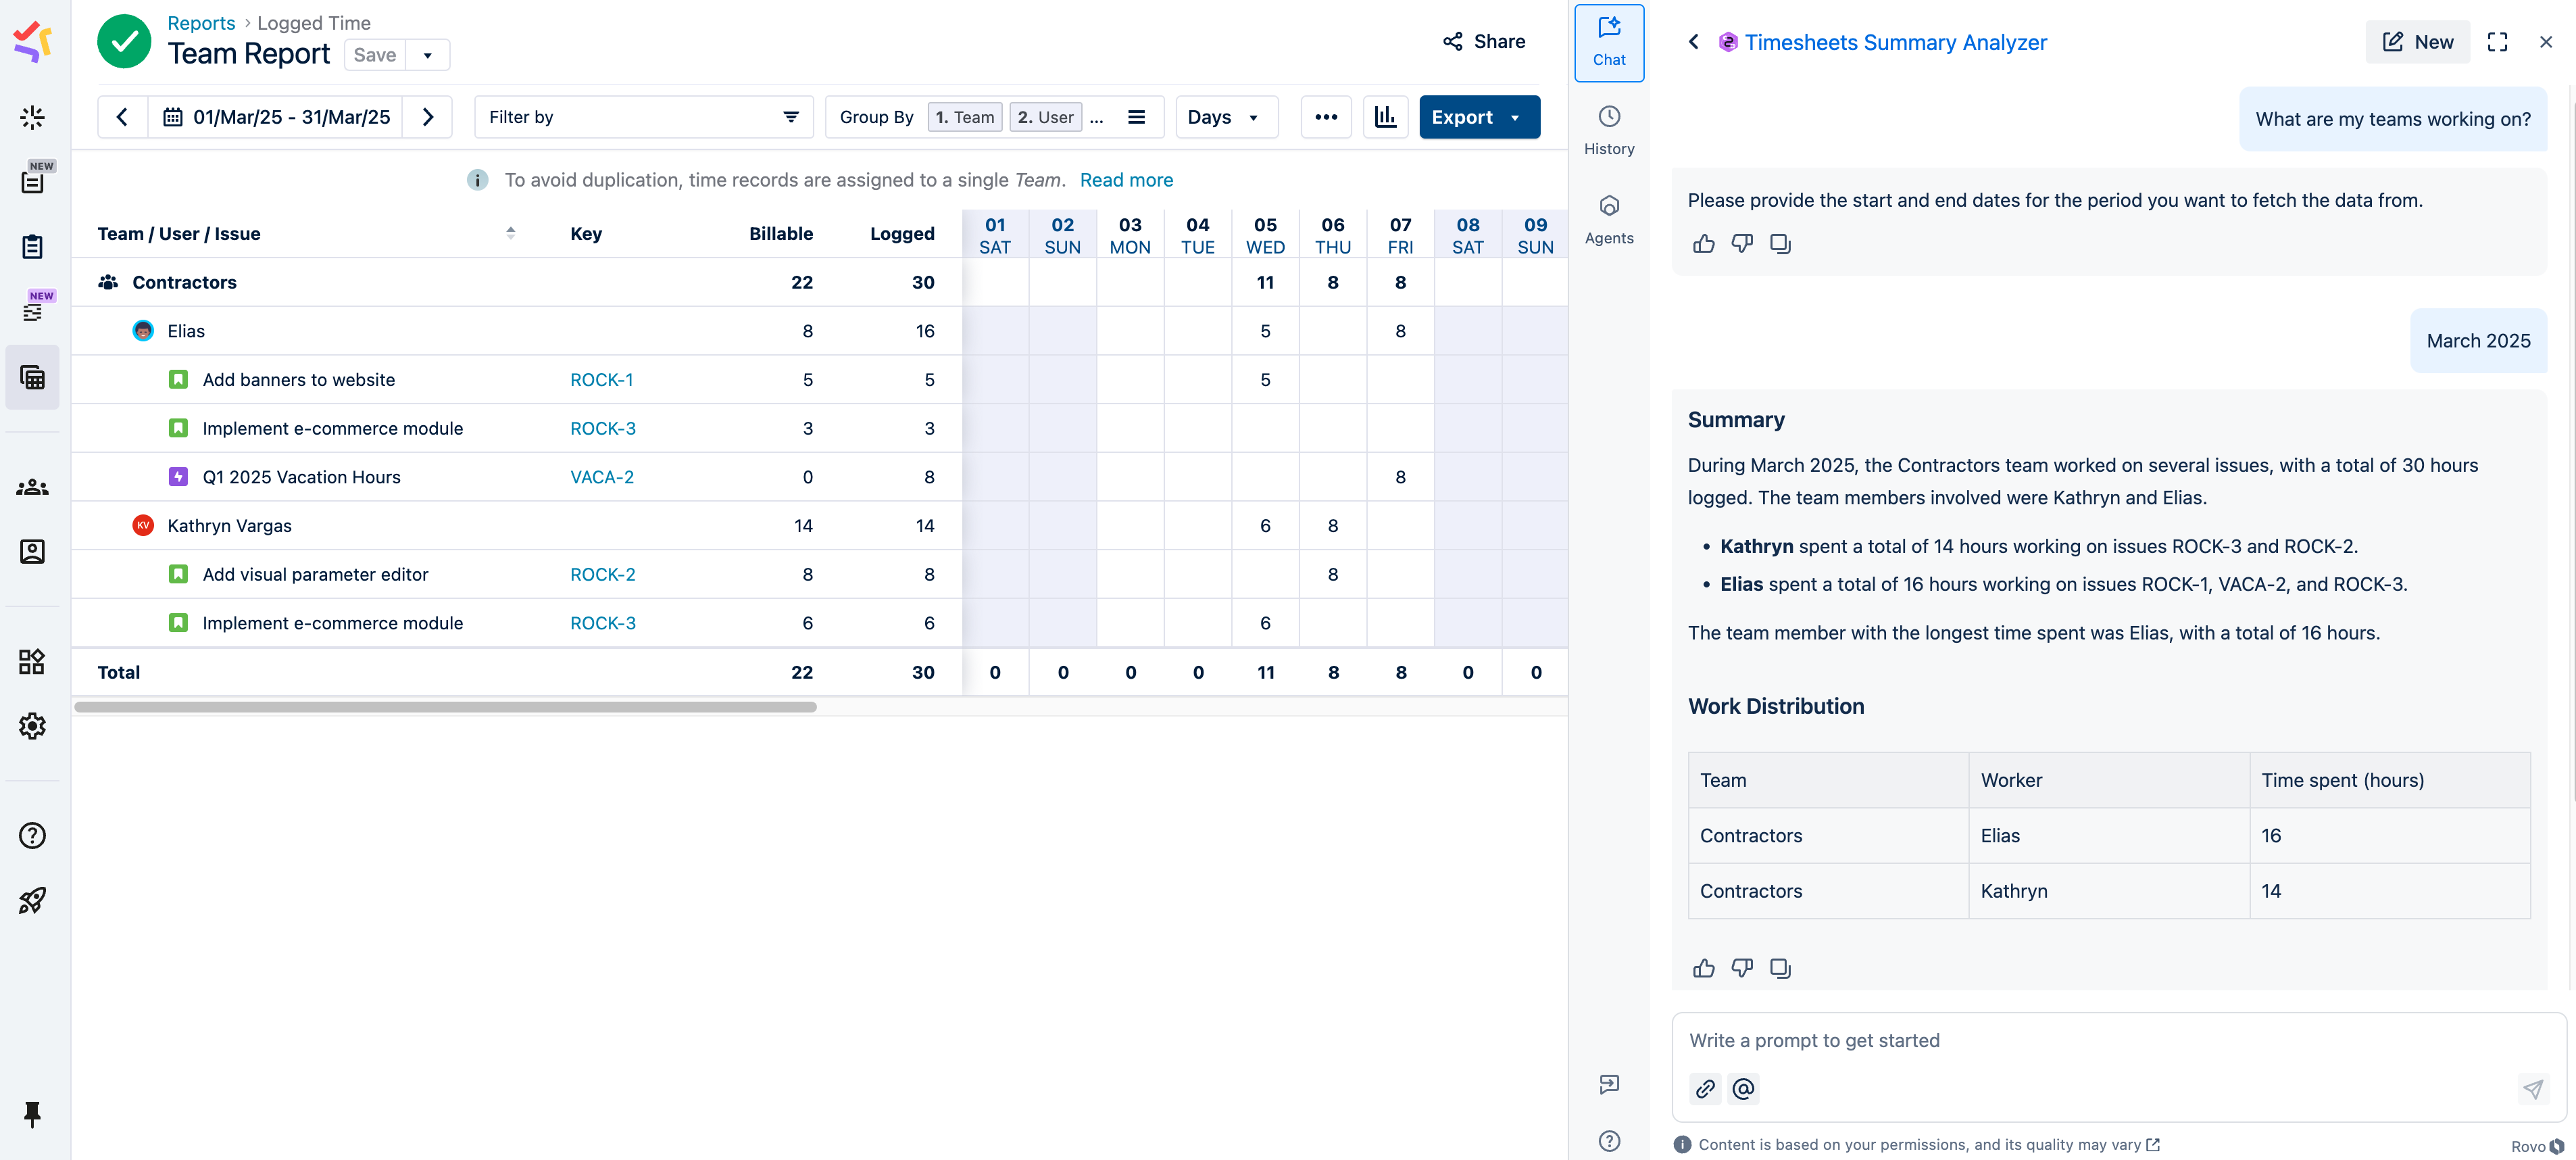The image size is (2576, 1160).
Task: Go to the Reports breadcrumb
Action: pos(201,23)
